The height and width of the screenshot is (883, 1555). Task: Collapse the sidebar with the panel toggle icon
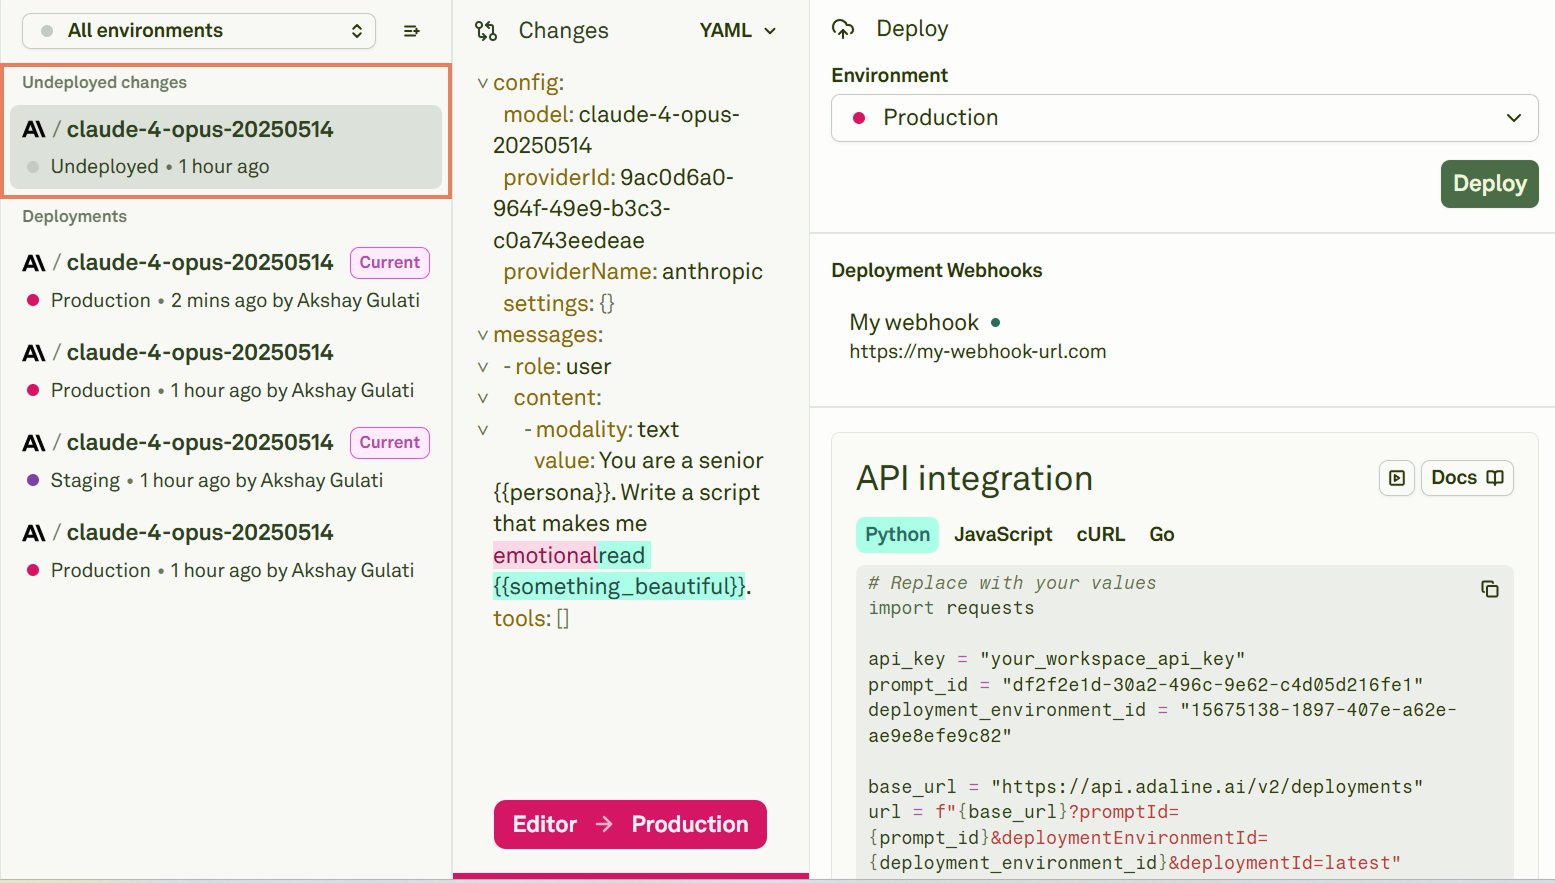[x=411, y=31]
